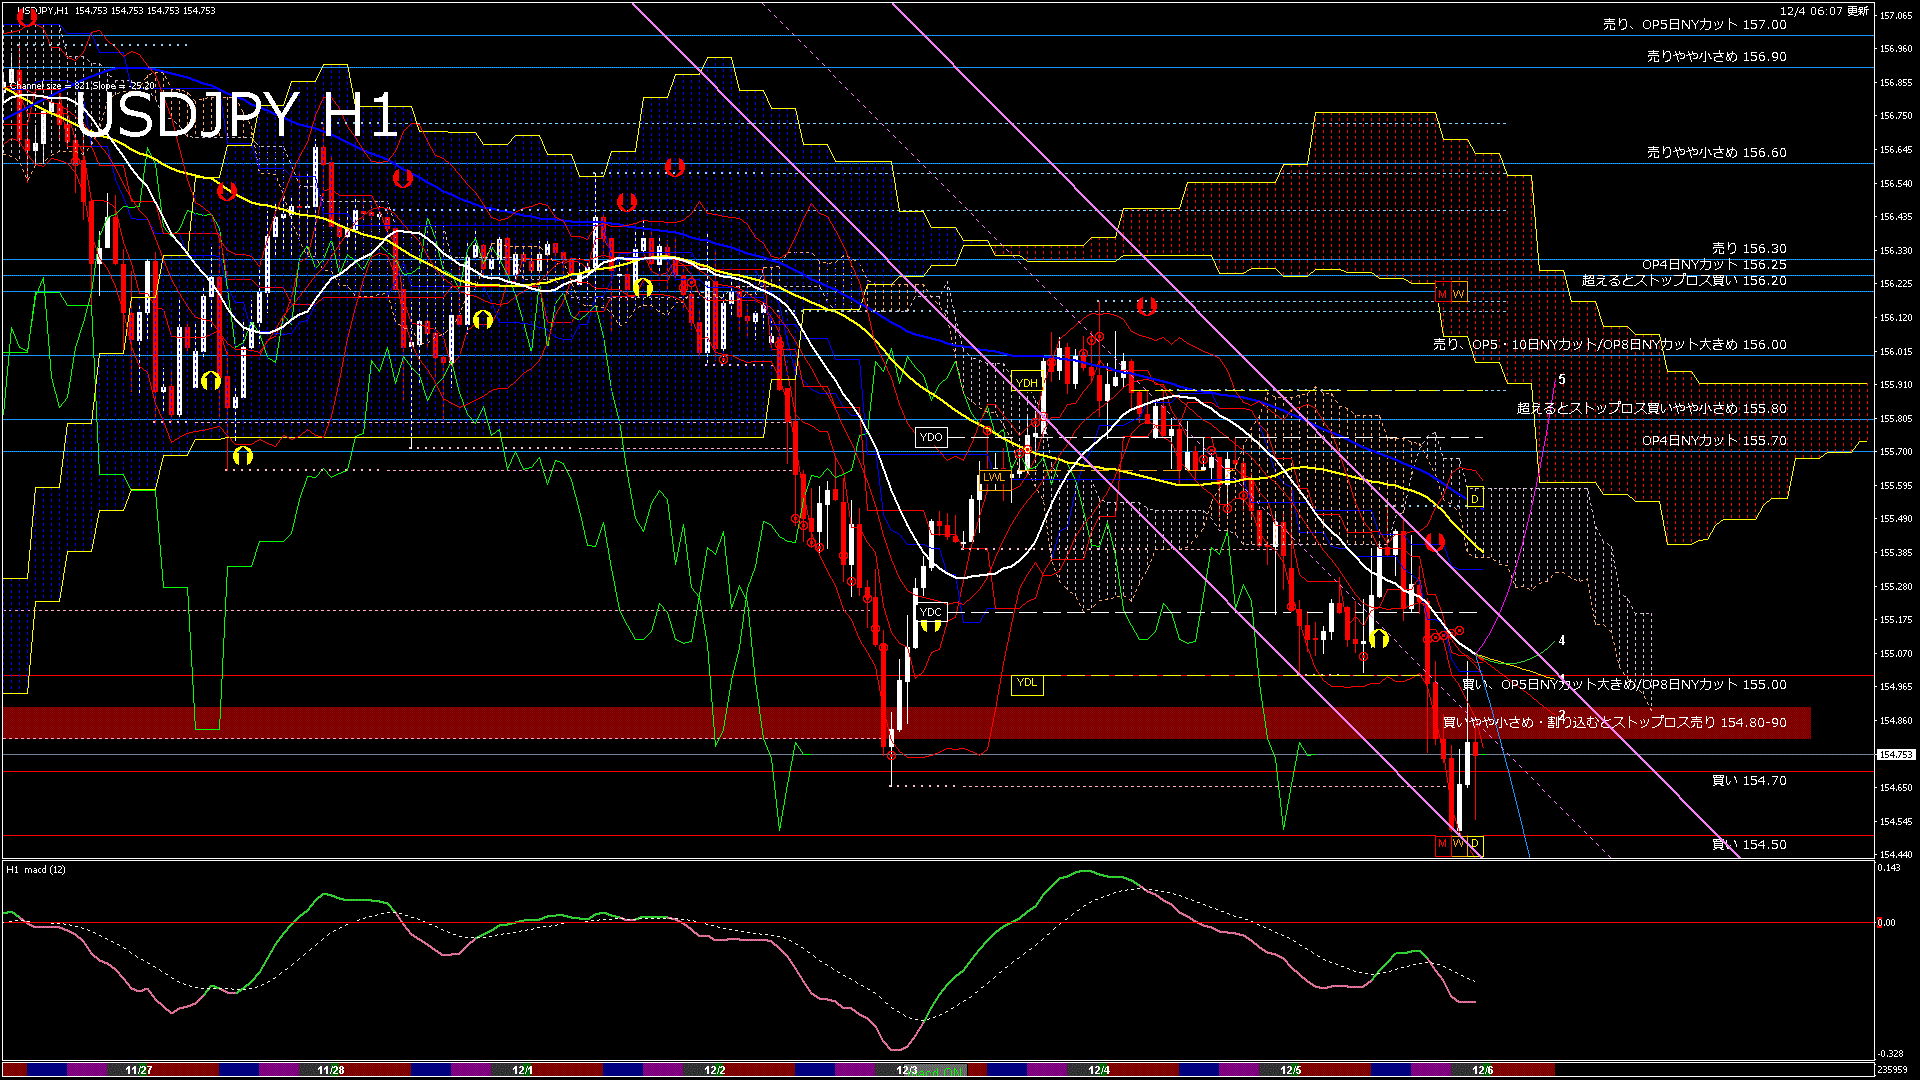The width and height of the screenshot is (1920, 1080).
Task: Click the YDL yesterday-low label box
Action: pyautogui.click(x=1027, y=683)
